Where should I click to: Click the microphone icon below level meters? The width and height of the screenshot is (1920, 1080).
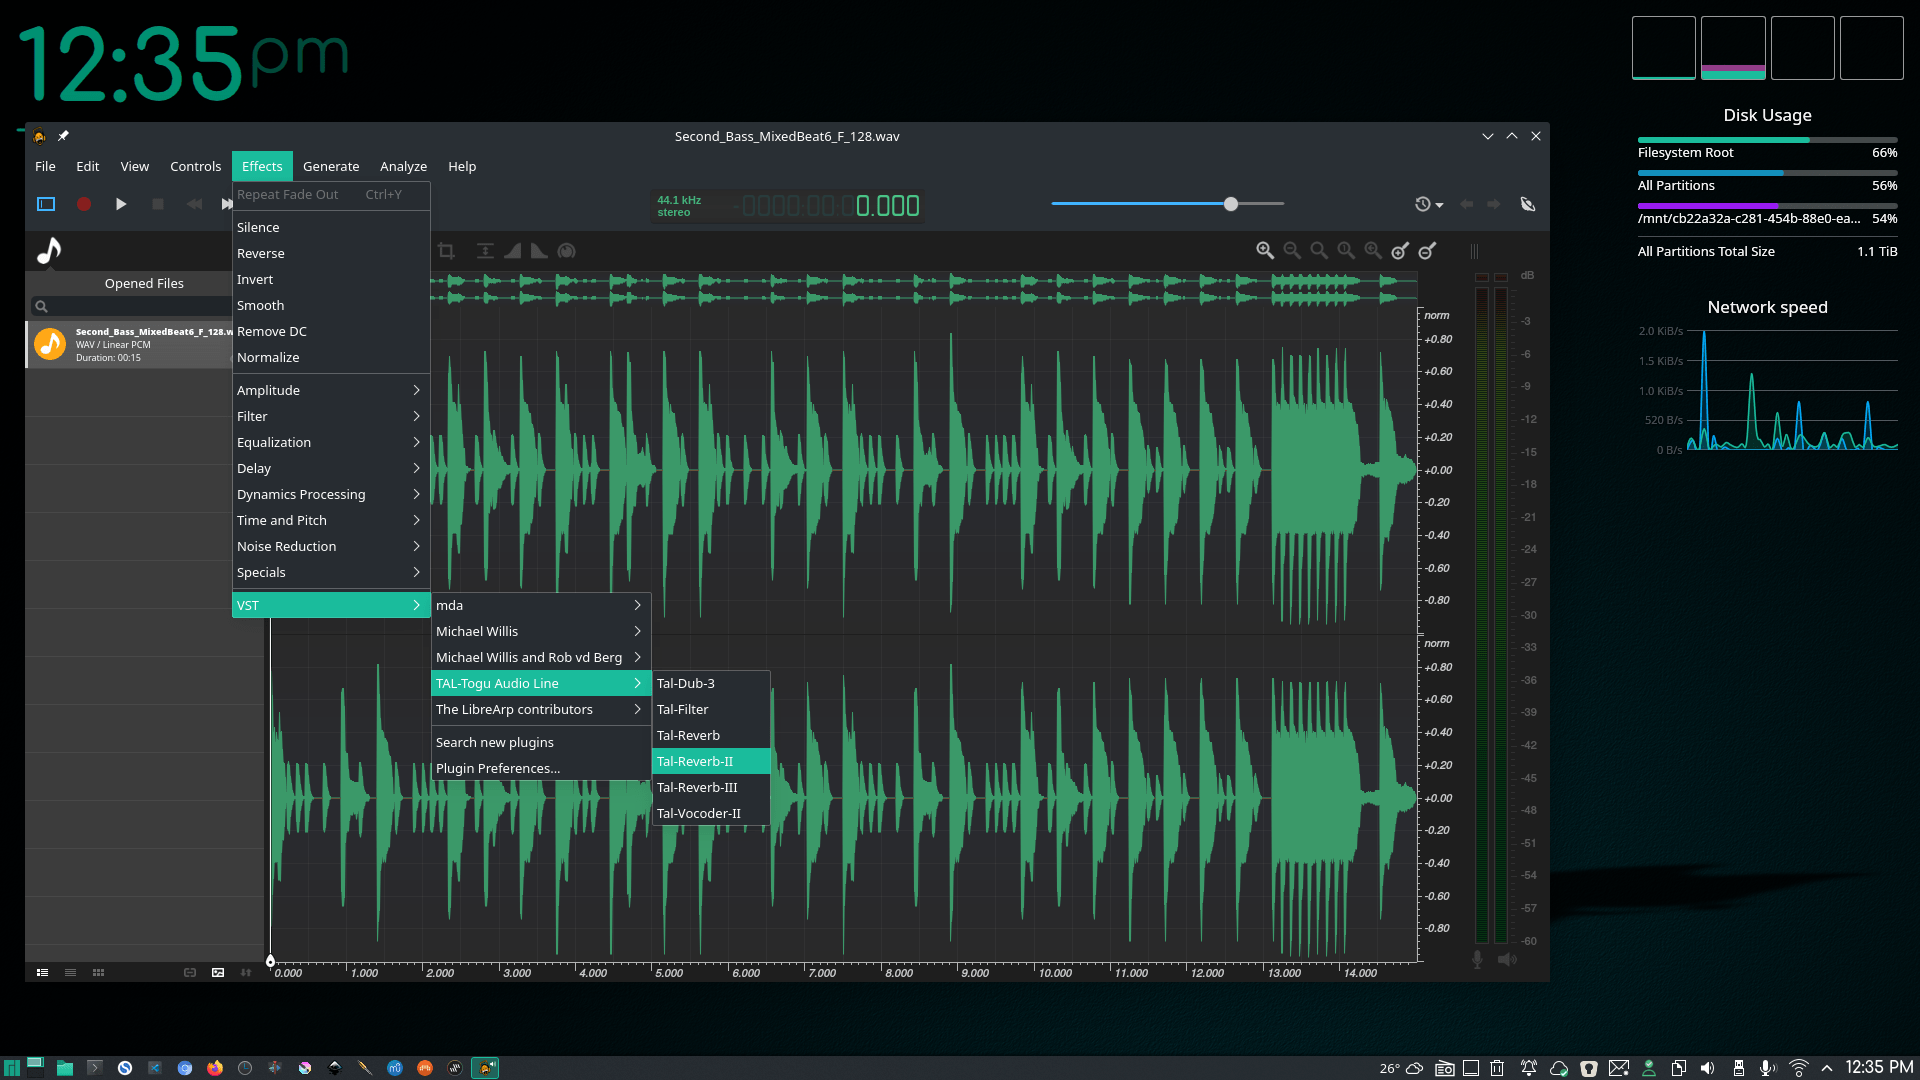tap(1477, 959)
